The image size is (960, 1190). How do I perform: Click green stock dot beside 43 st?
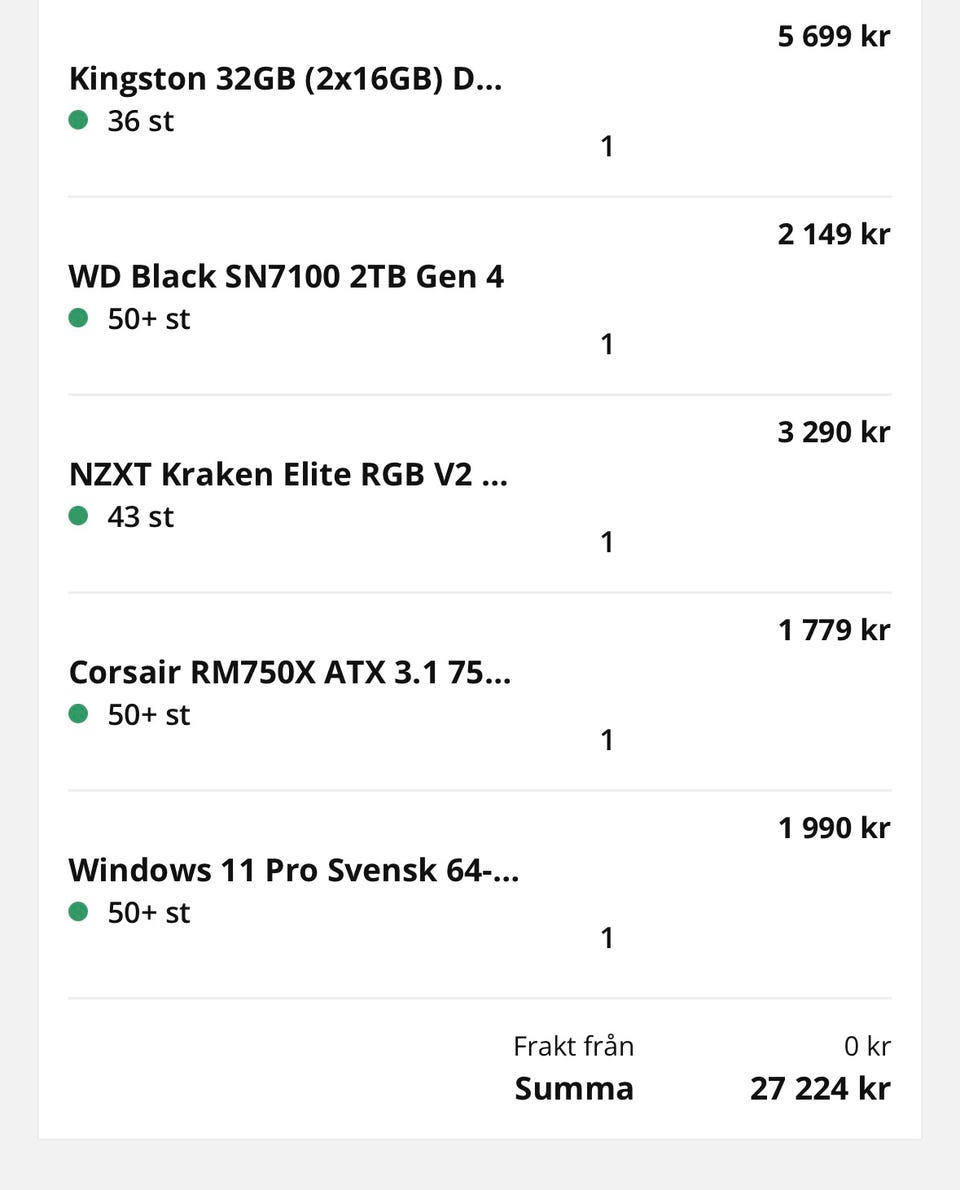(79, 516)
